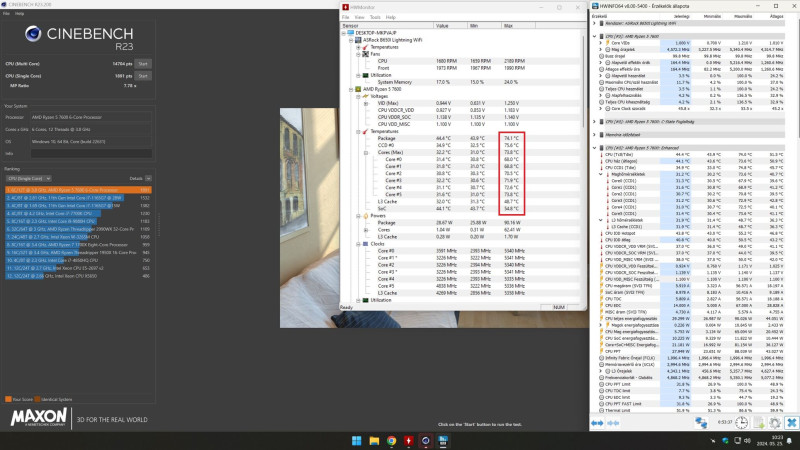This screenshot has height=450, width=800.
Task: Expand the VID (Max) row in HWMonitor
Action: (x=365, y=104)
